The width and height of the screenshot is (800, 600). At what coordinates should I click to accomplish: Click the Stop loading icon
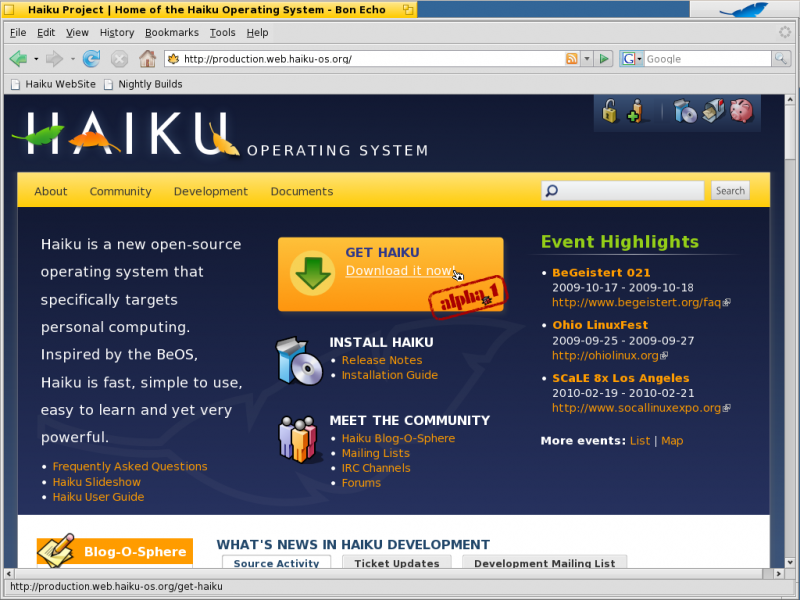point(119,59)
